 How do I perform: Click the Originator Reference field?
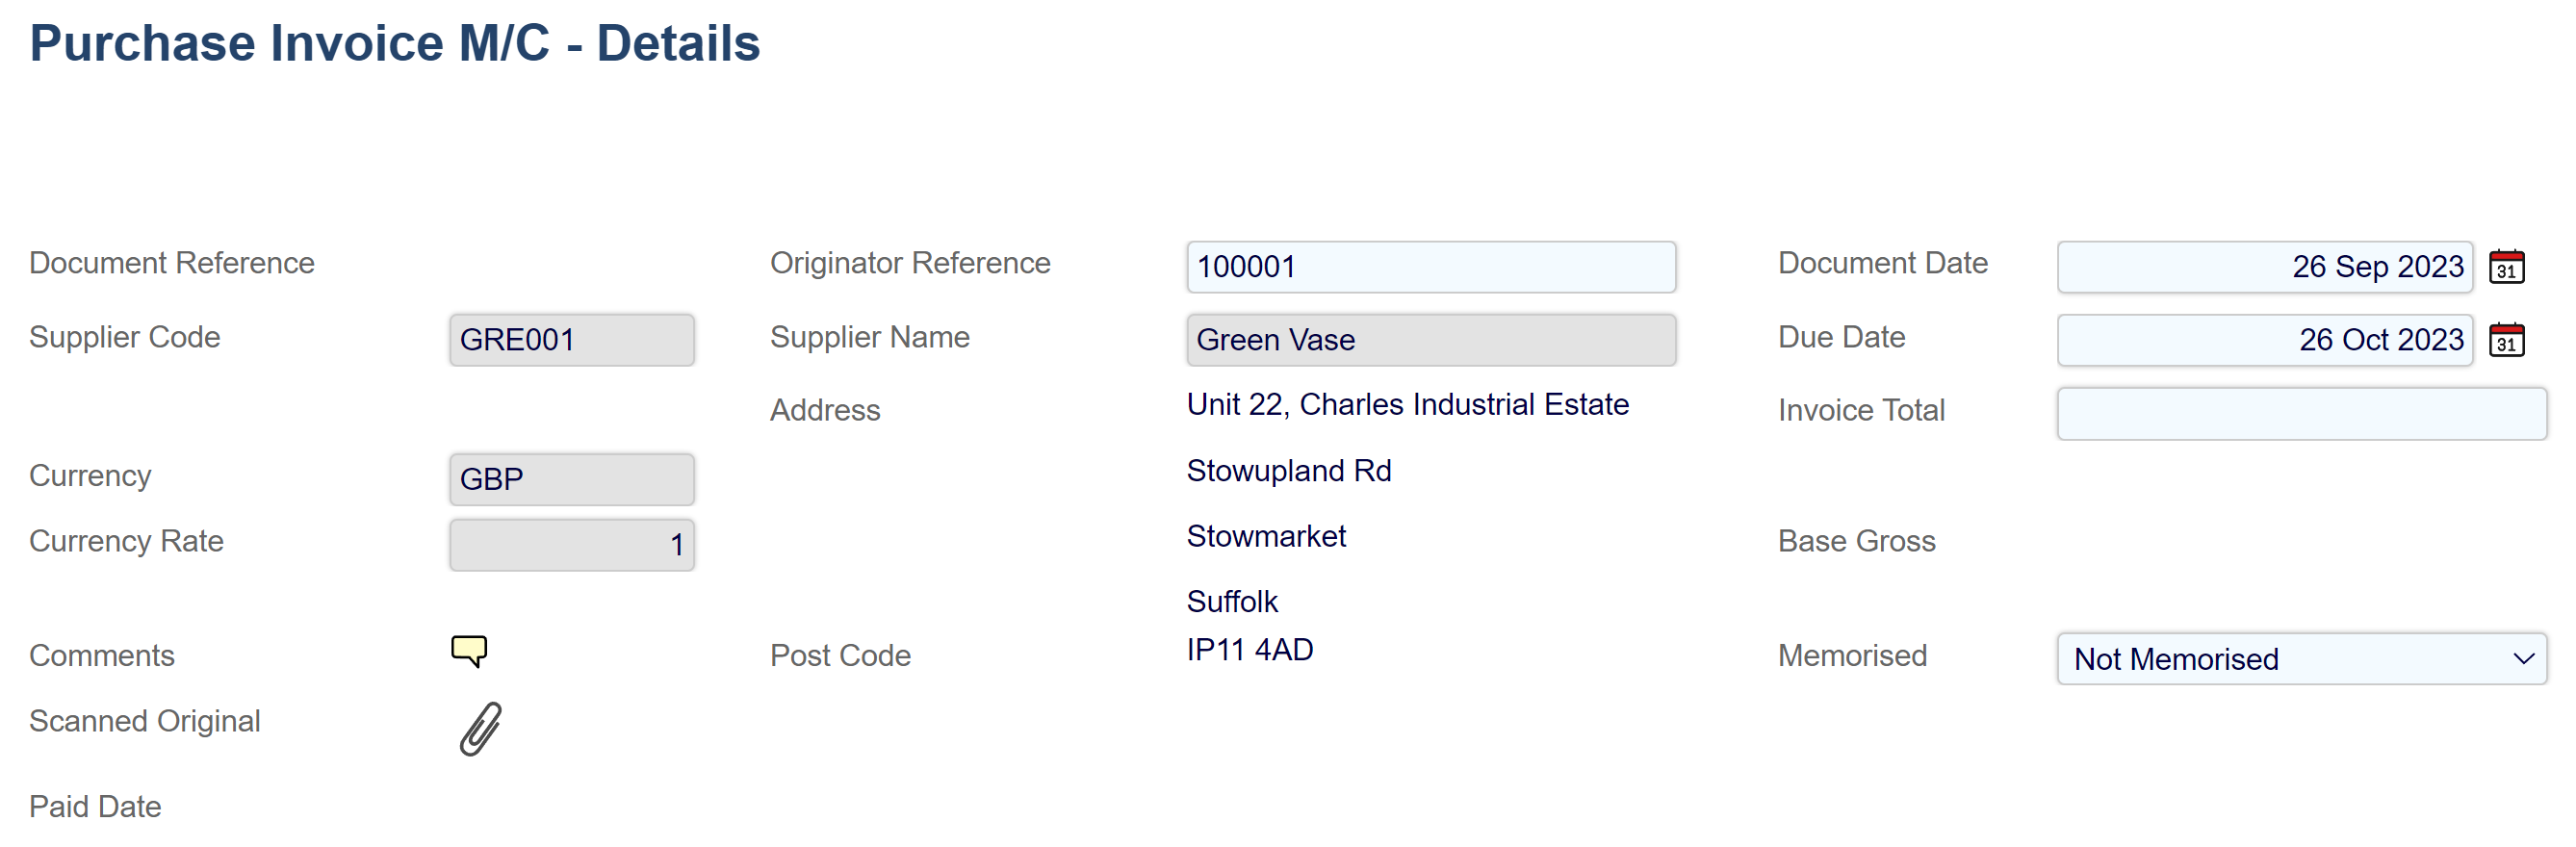click(x=1430, y=267)
